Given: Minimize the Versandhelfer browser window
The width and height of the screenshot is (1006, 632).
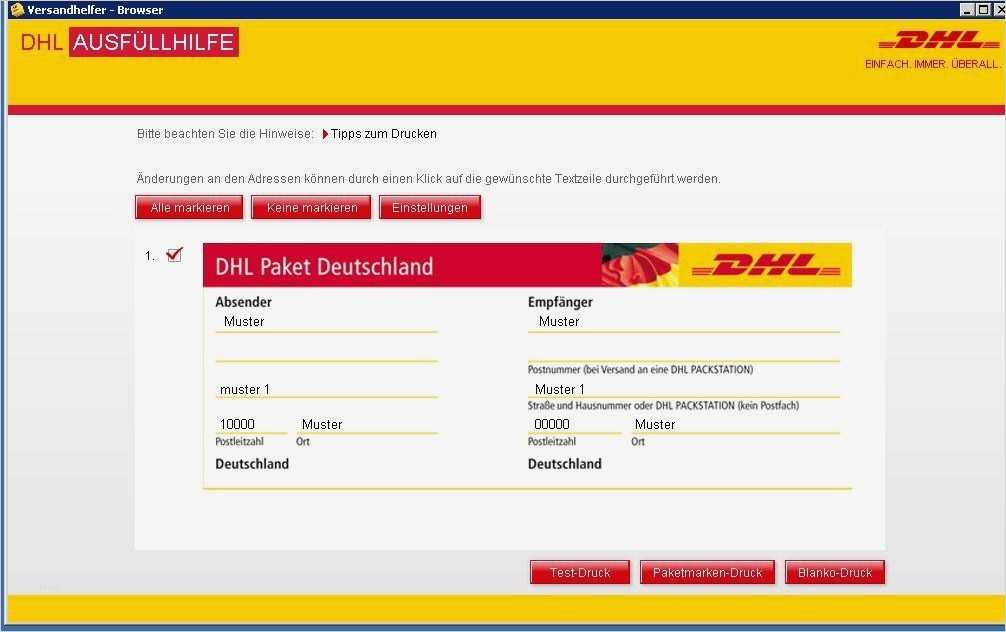Looking at the screenshot, I should [x=967, y=10].
